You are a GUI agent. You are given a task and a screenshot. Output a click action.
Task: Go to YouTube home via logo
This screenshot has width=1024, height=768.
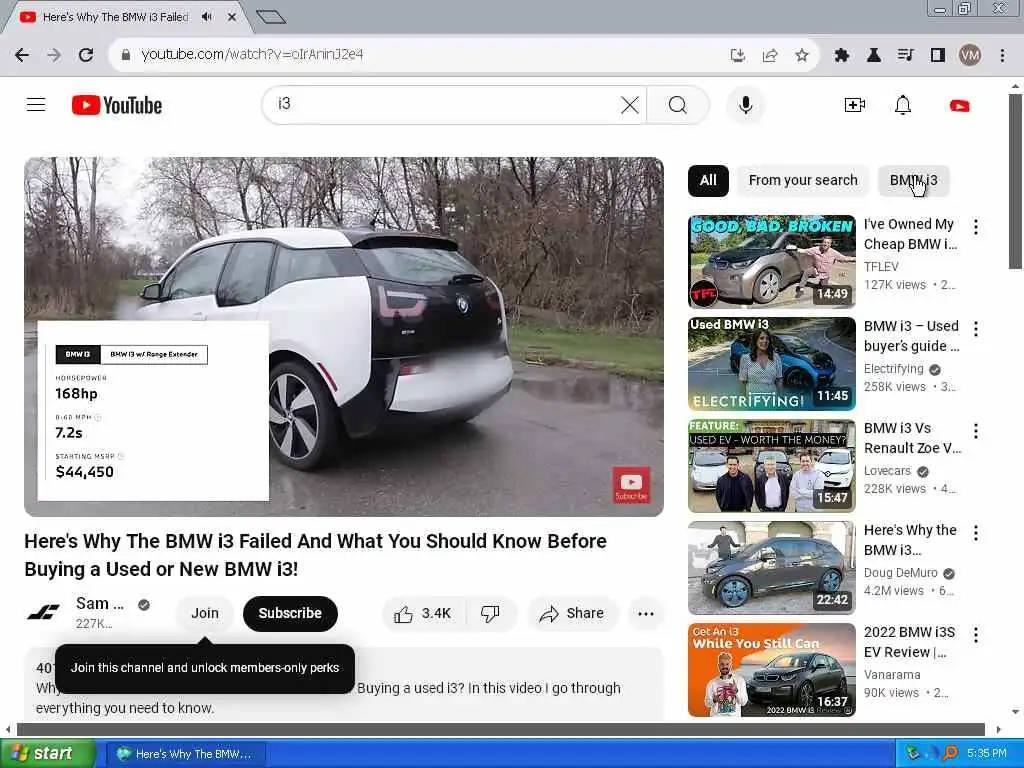point(117,105)
